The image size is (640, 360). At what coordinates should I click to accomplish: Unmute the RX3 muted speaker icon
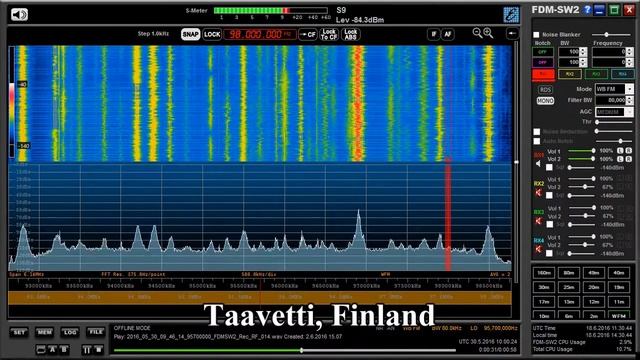coord(538,221)
